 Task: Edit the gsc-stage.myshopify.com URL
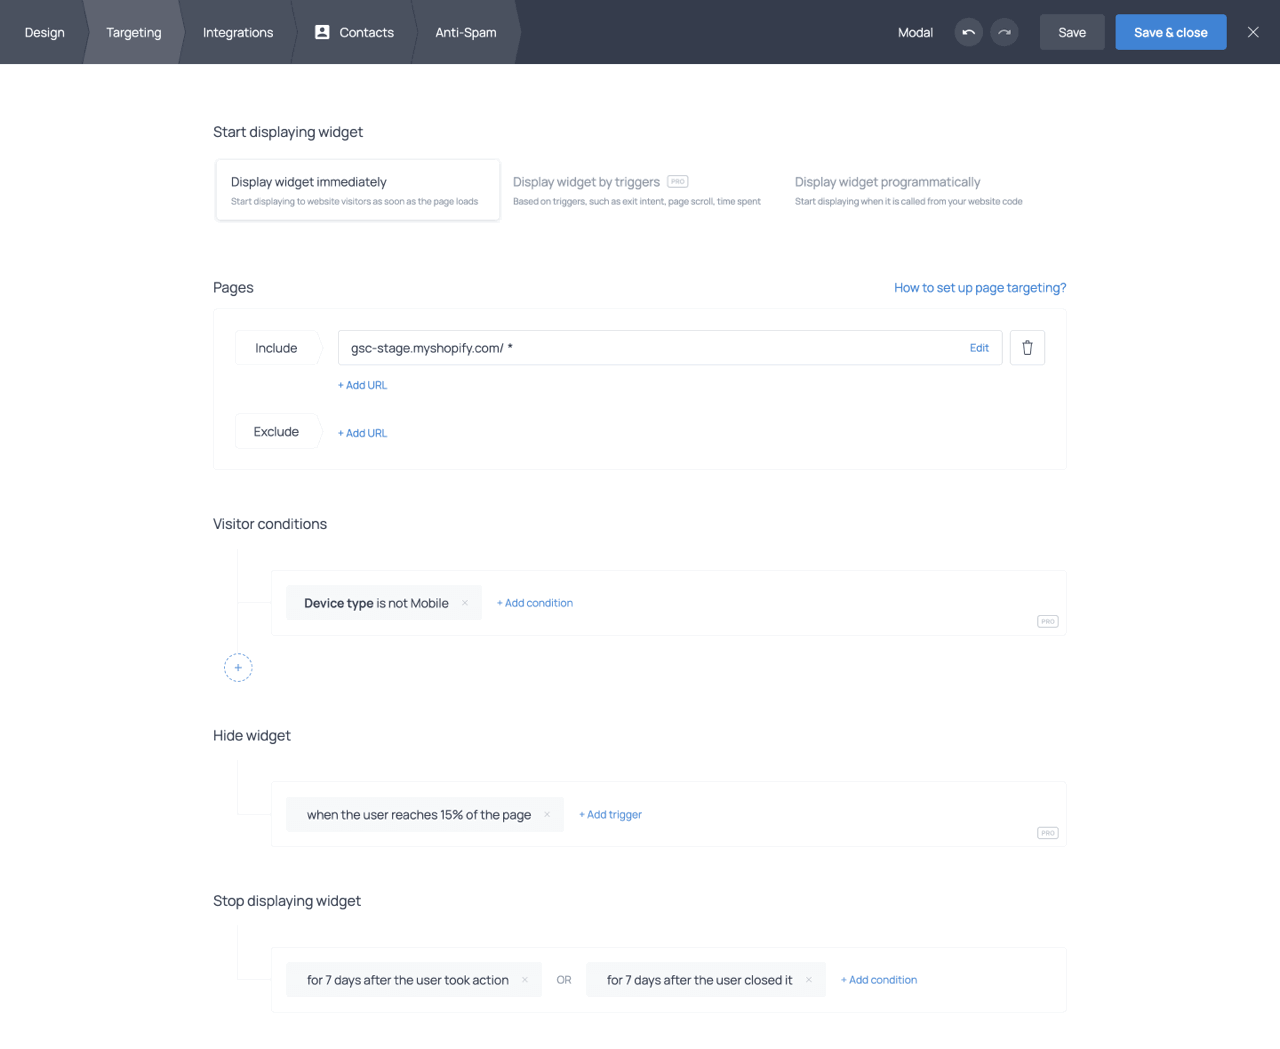click(x=979, y=348)
